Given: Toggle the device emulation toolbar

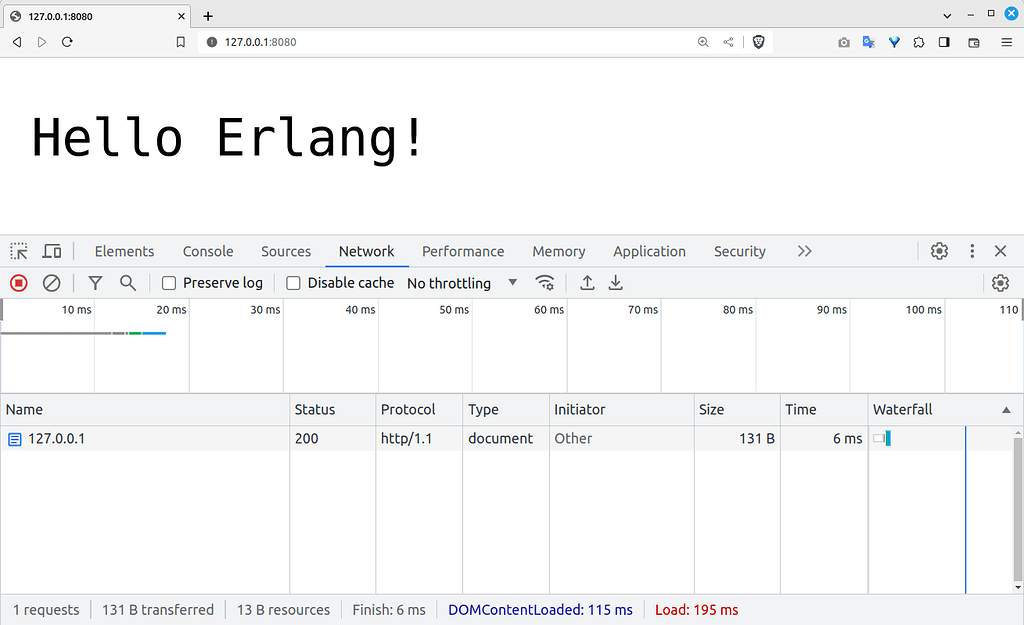Looking at the screenshot, I should pyautogui.click(x=52, y=251).
